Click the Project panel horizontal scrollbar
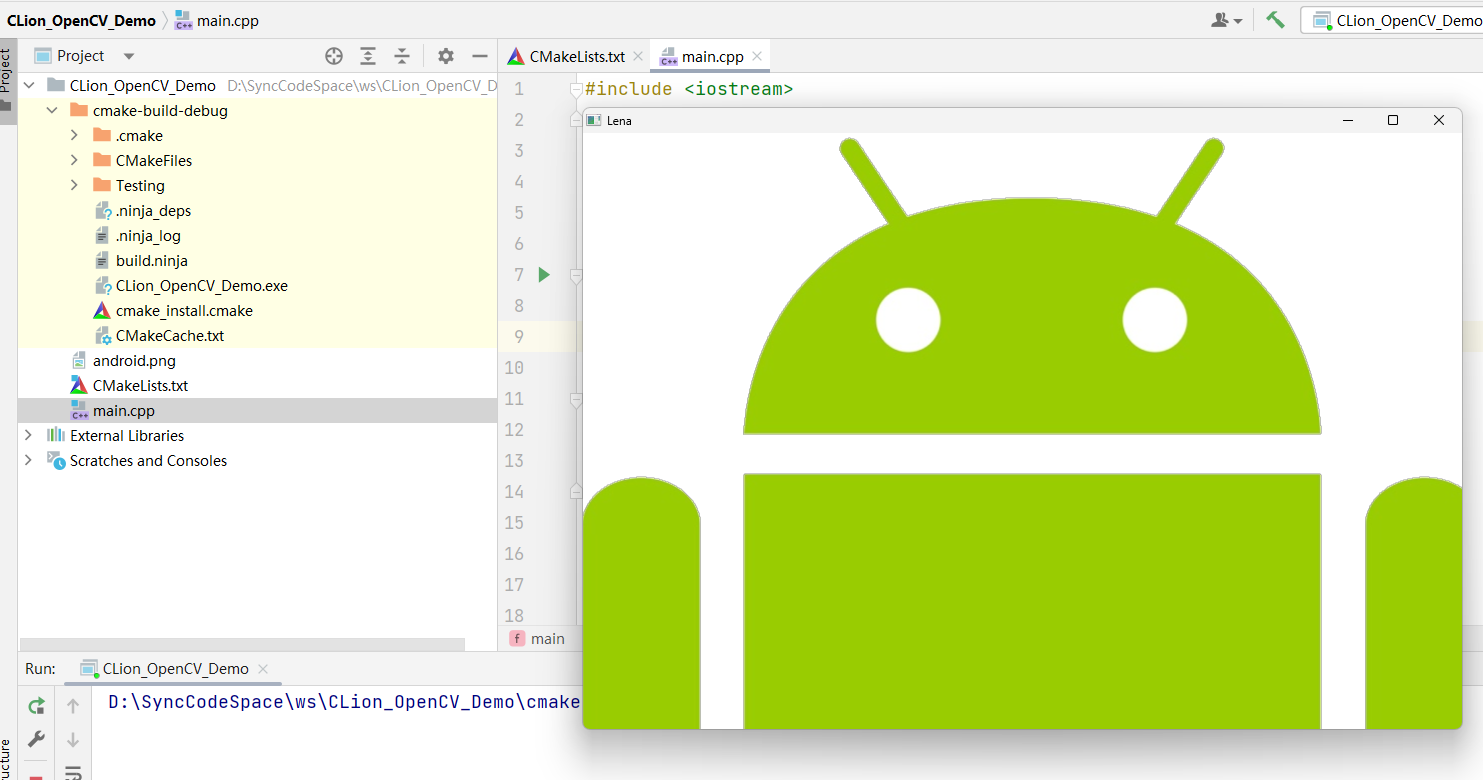Image resolution: width=1483 pixels, height=780 pixels. tap(242, 644)
